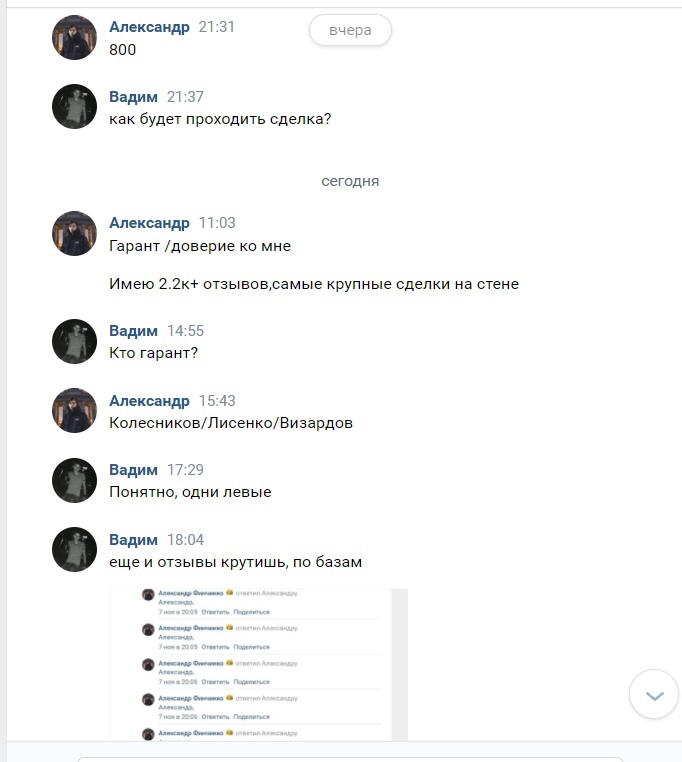Open Александр's profile name link at 21:31
This screenshot has width=682, height=762.
[149, 27]
